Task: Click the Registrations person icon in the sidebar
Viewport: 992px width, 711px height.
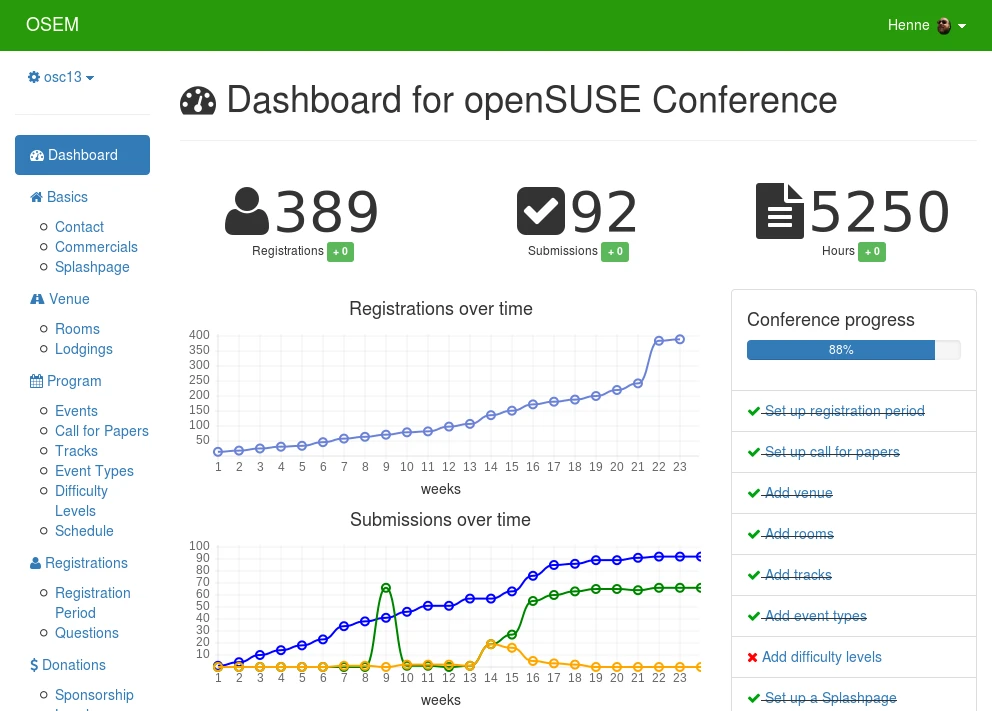Action: point(35,564)
